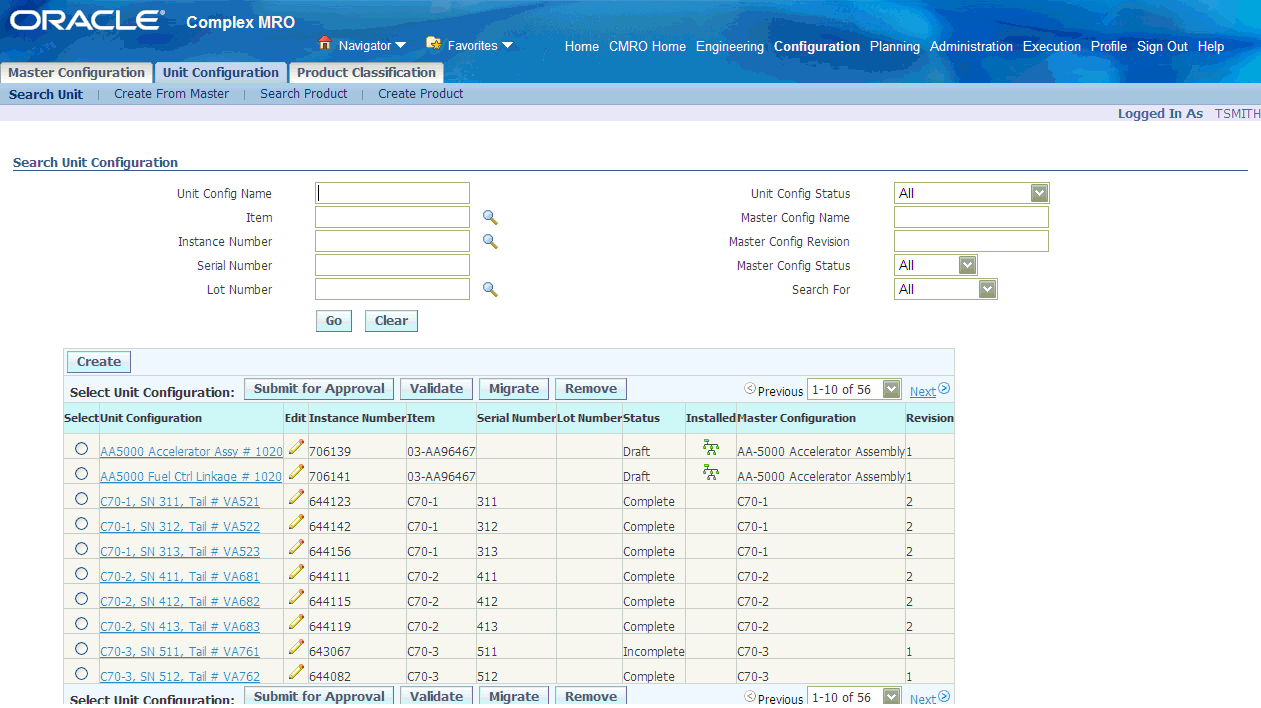The width and height of the screenshot is (1261, 708).
Task: Open Master Config Status dropdown
Action: pyautogui.click(x=935, y=265)
